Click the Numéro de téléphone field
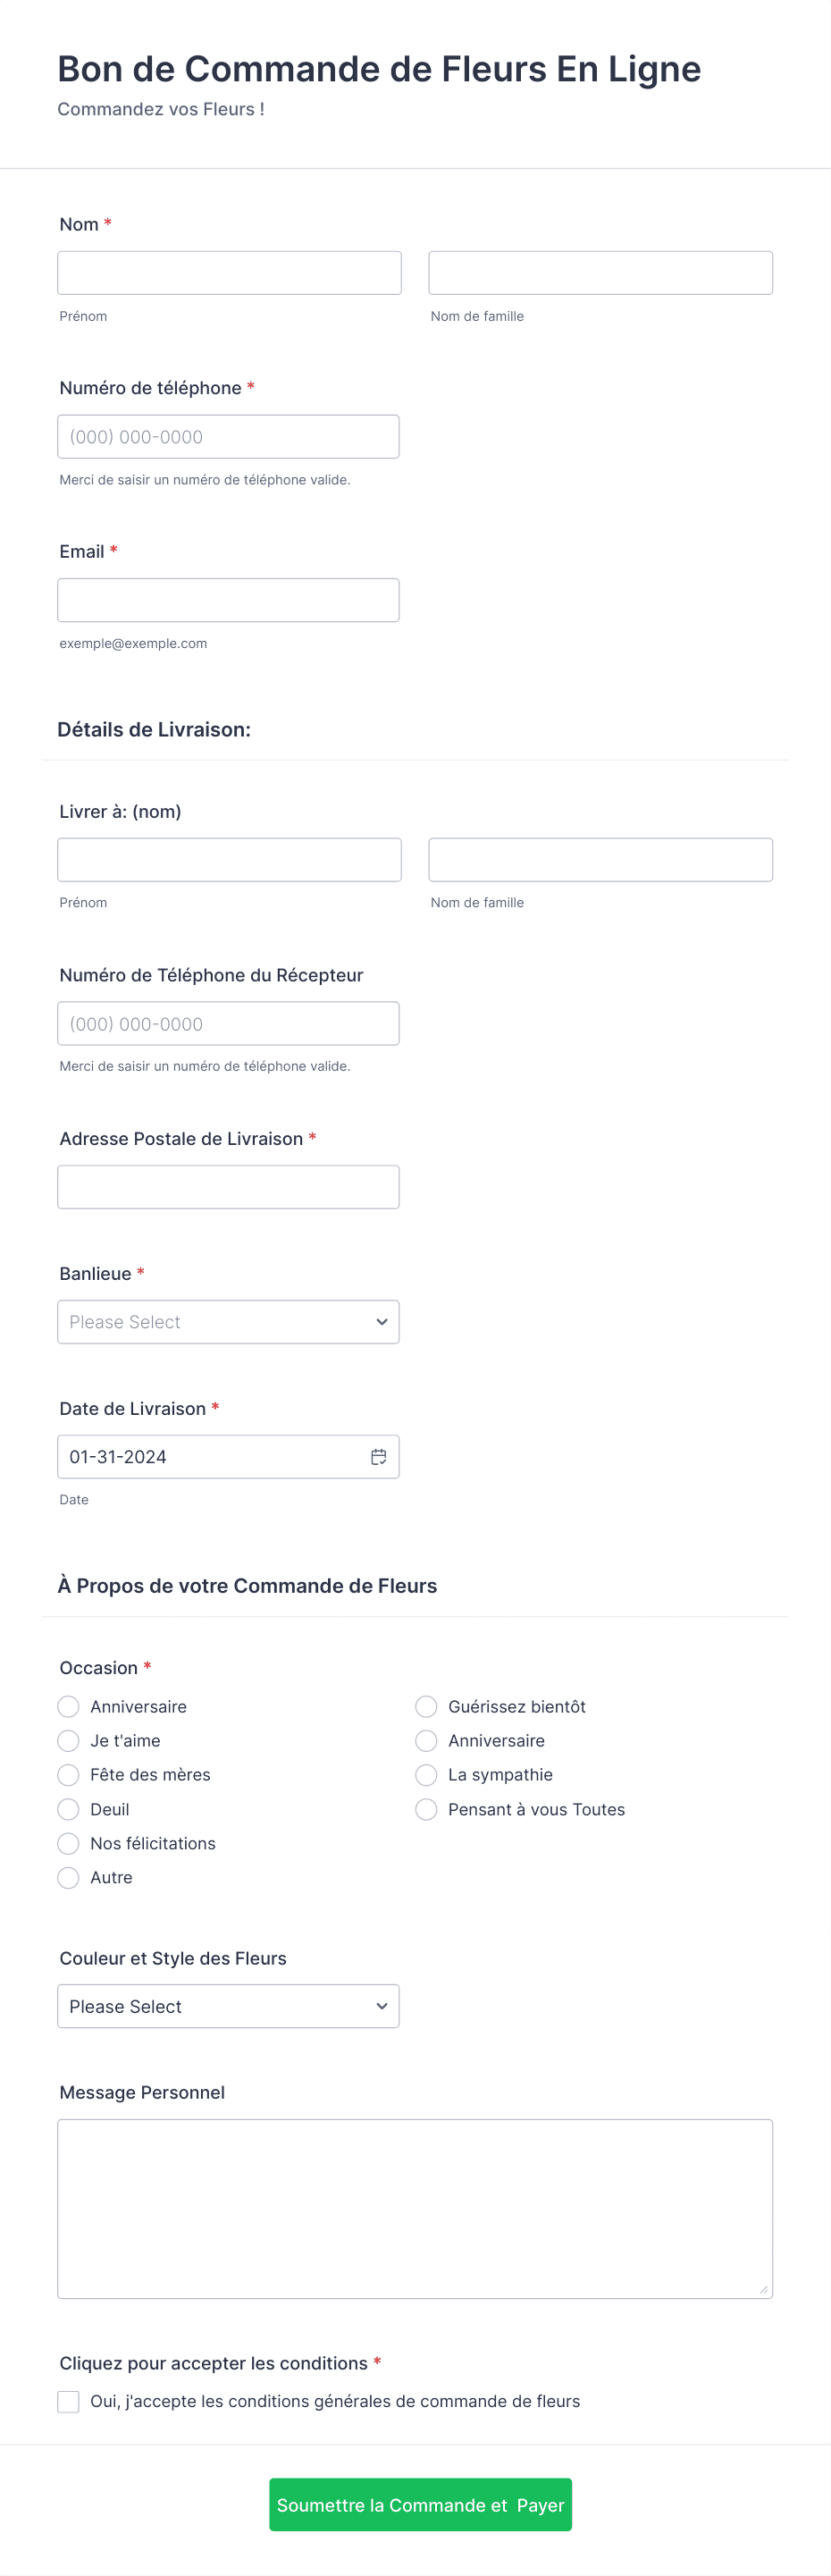The image size is (831, 2576). 228,437
